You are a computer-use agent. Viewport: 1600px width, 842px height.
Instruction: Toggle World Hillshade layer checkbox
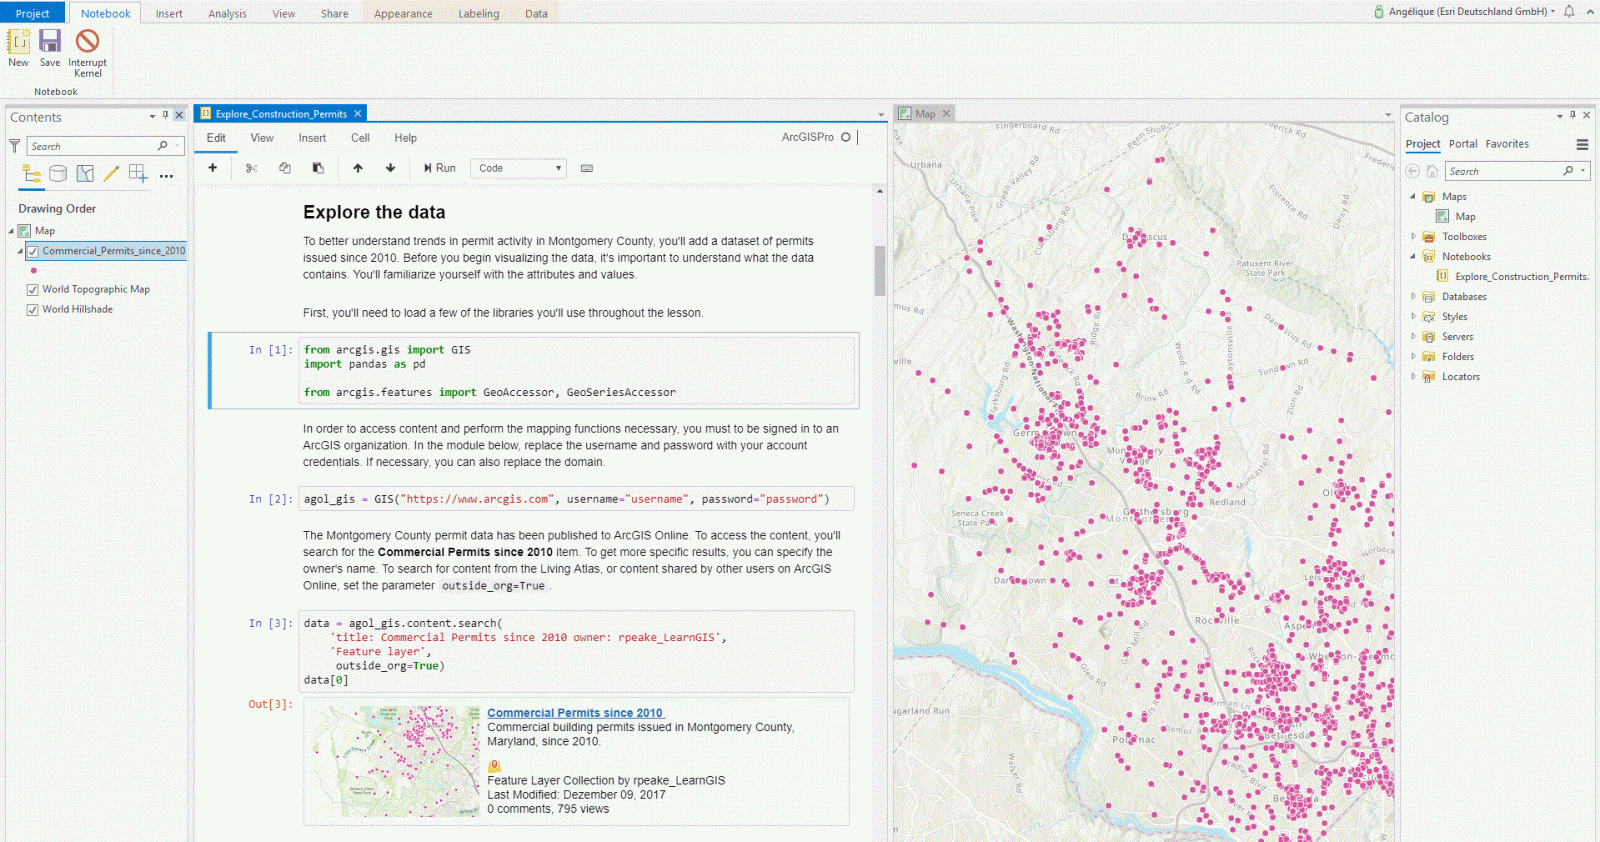click(x=33, y=310)
